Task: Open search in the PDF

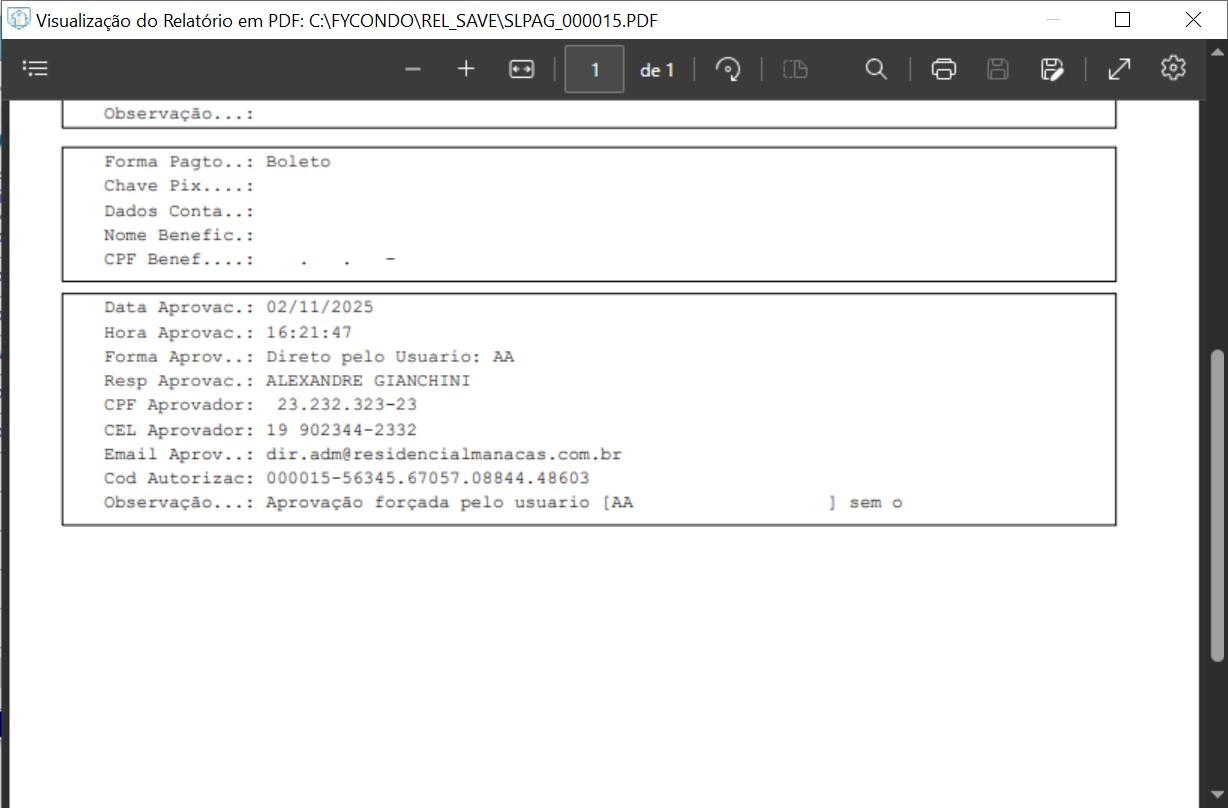Action: (x=876, y=69)
